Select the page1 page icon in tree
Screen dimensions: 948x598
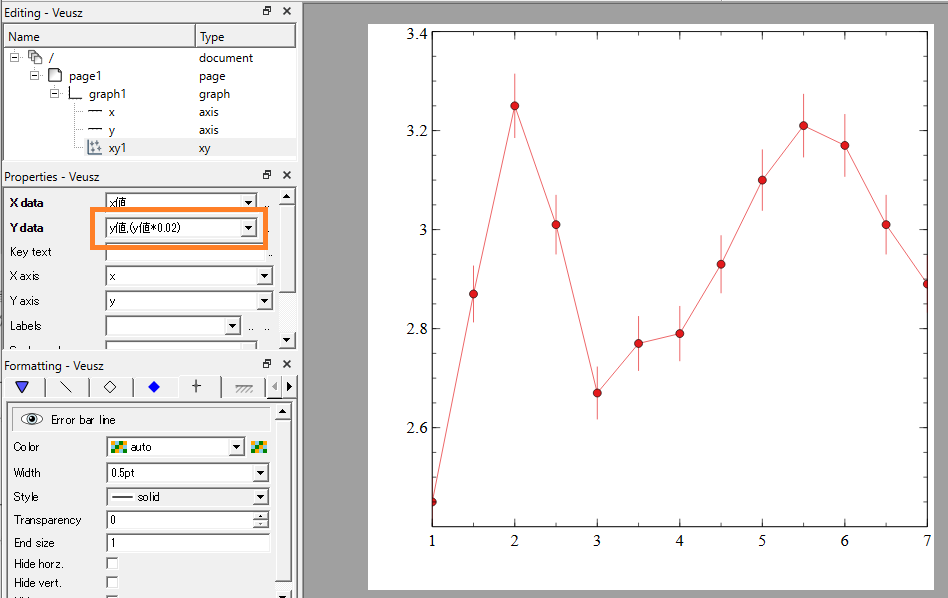[x=55, y=76]
